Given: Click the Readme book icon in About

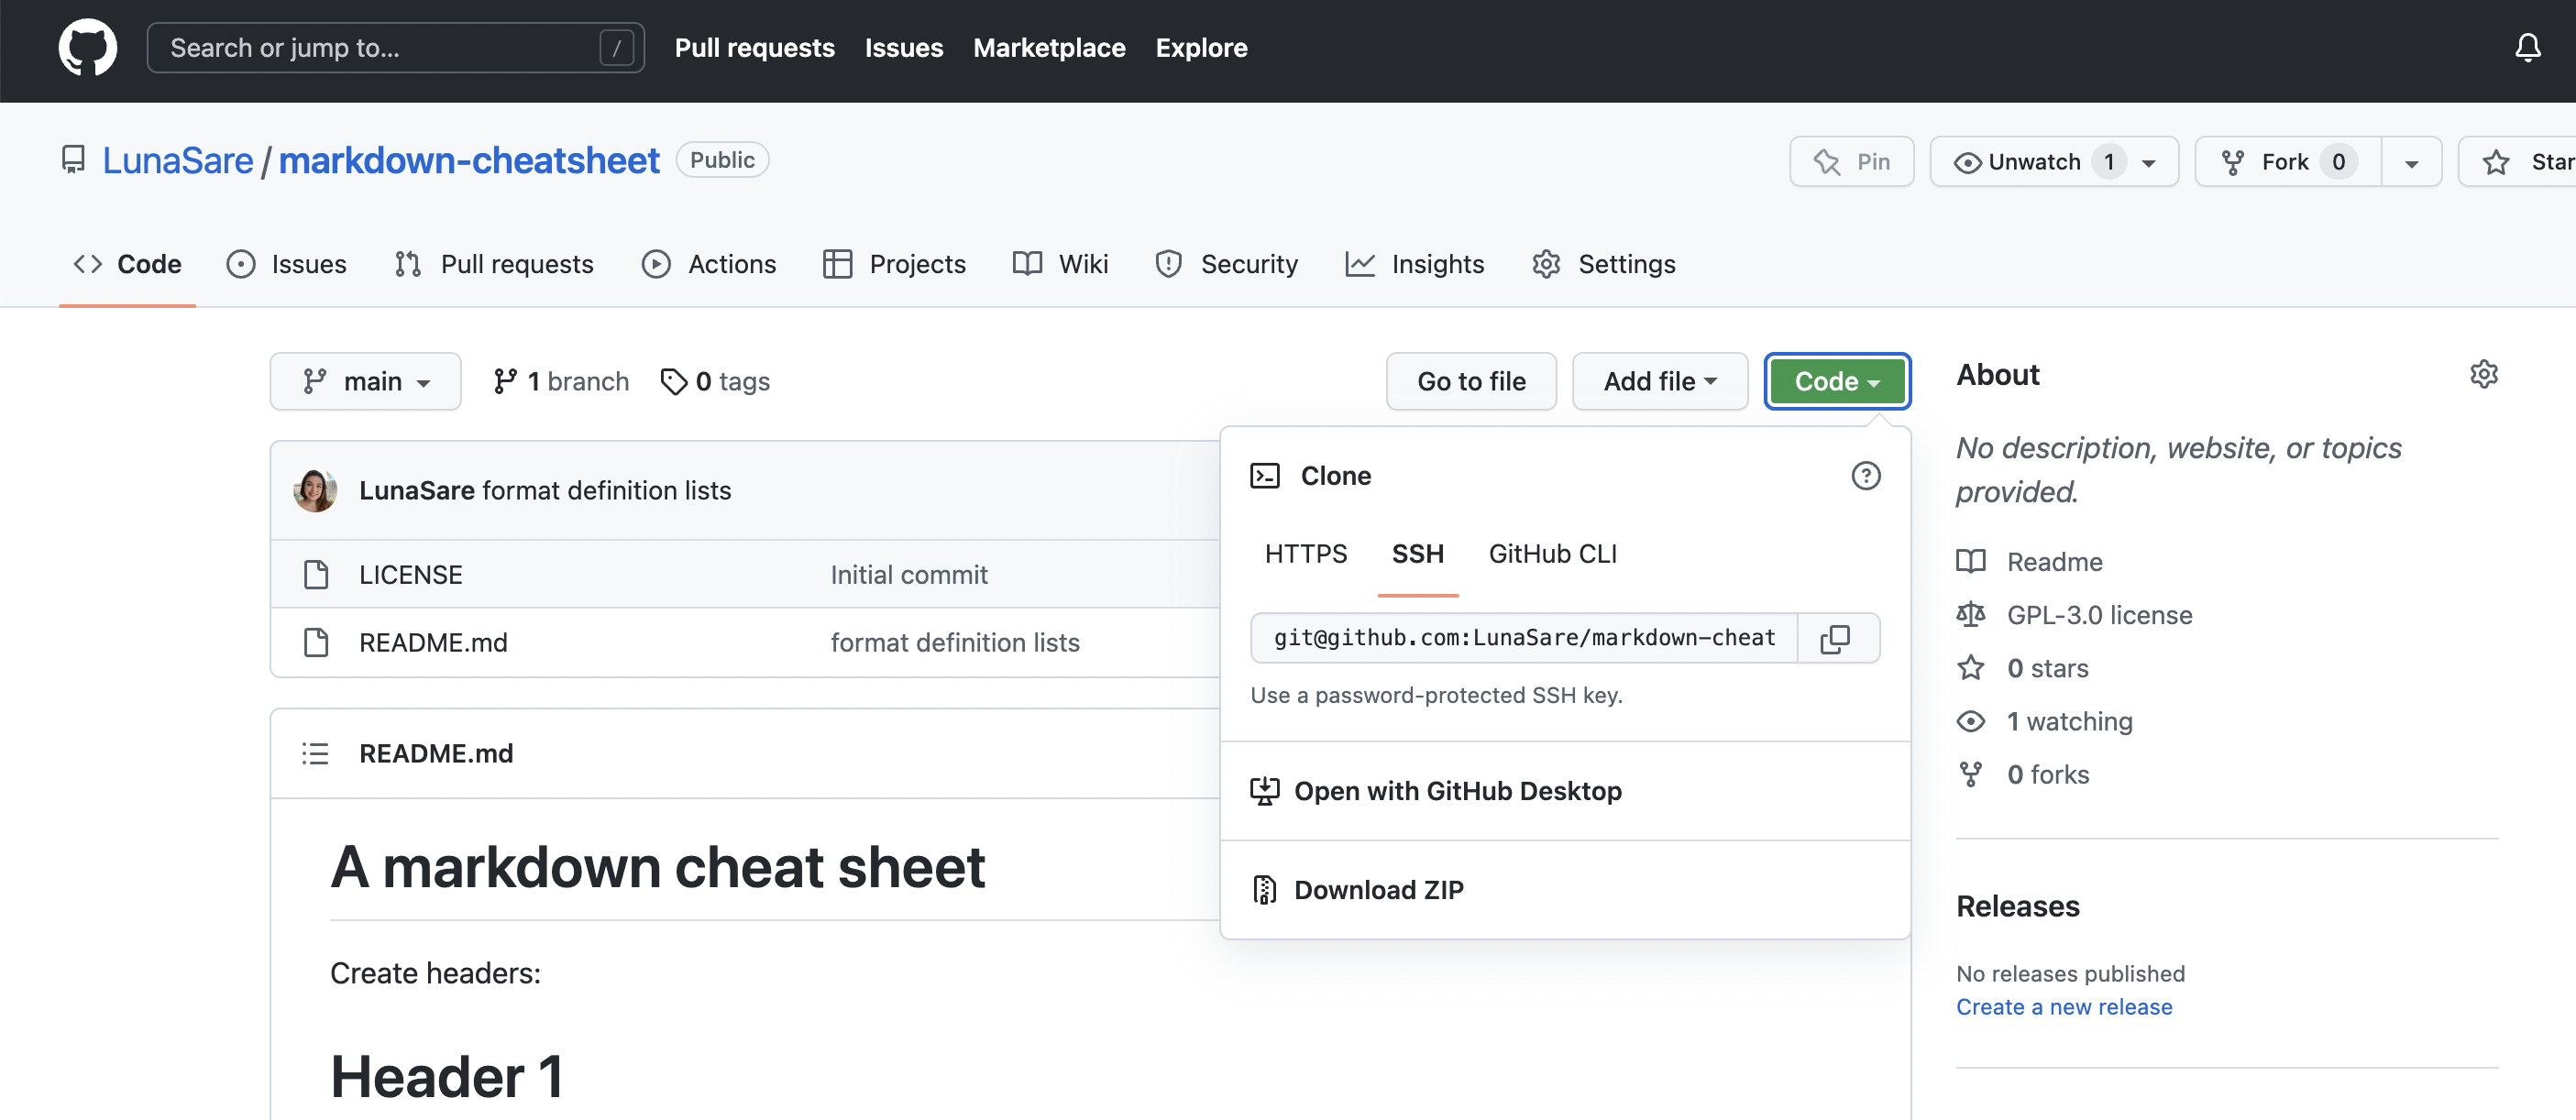Looking at the screenshot, I should click(x=1970, y=561).
